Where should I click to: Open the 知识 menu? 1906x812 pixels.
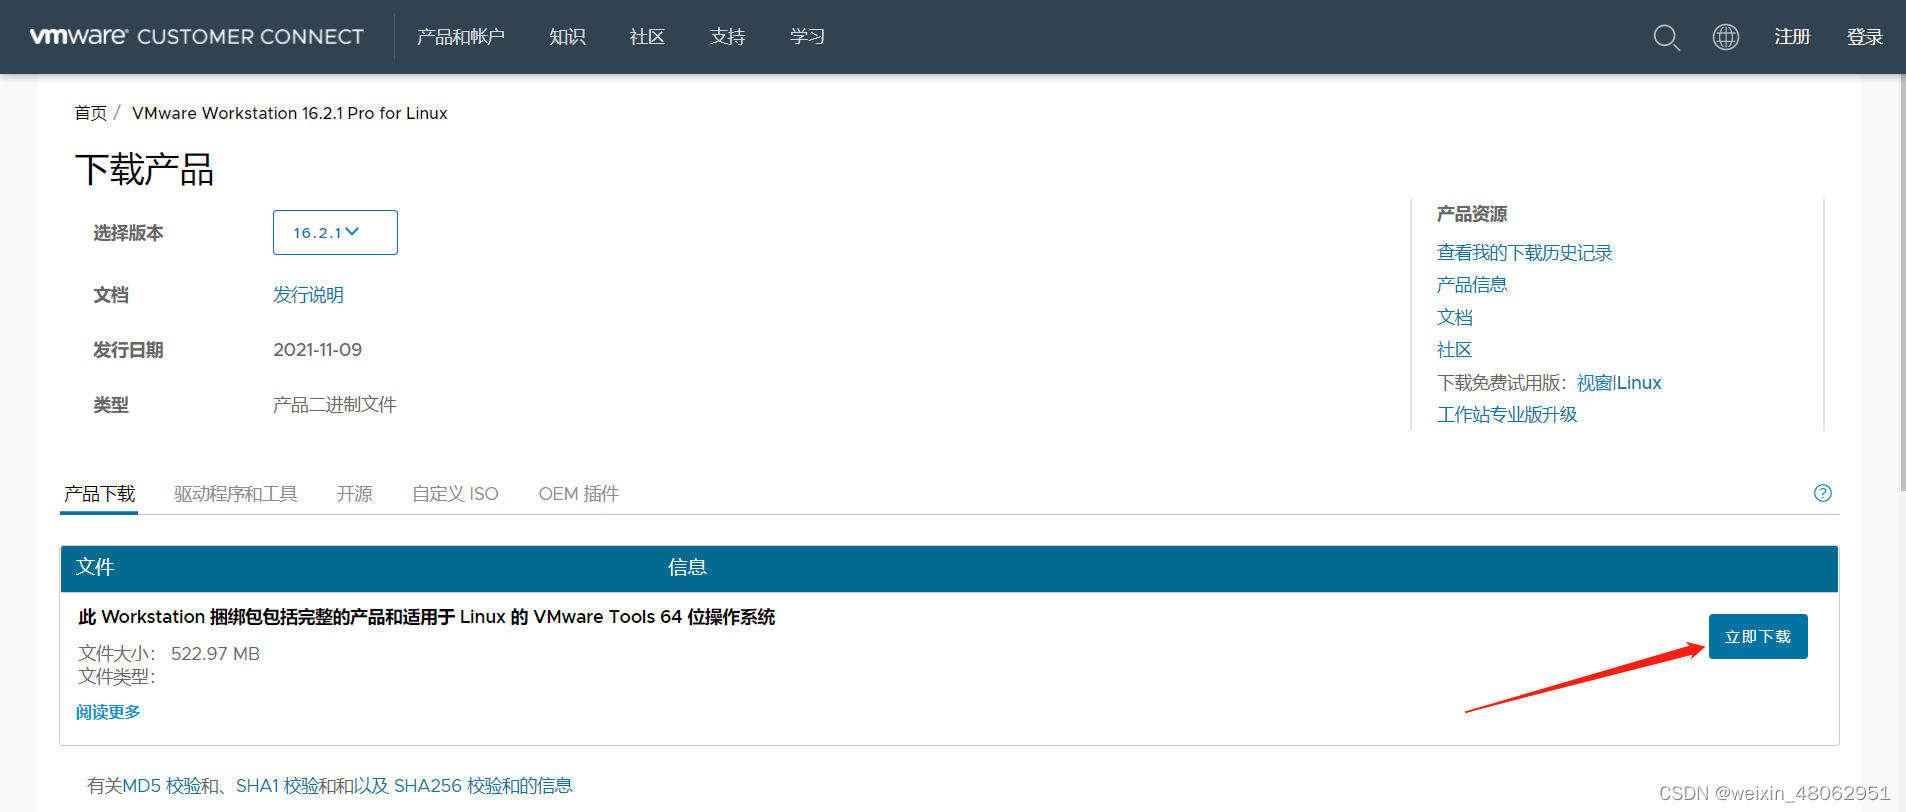[x=567, y=37]
